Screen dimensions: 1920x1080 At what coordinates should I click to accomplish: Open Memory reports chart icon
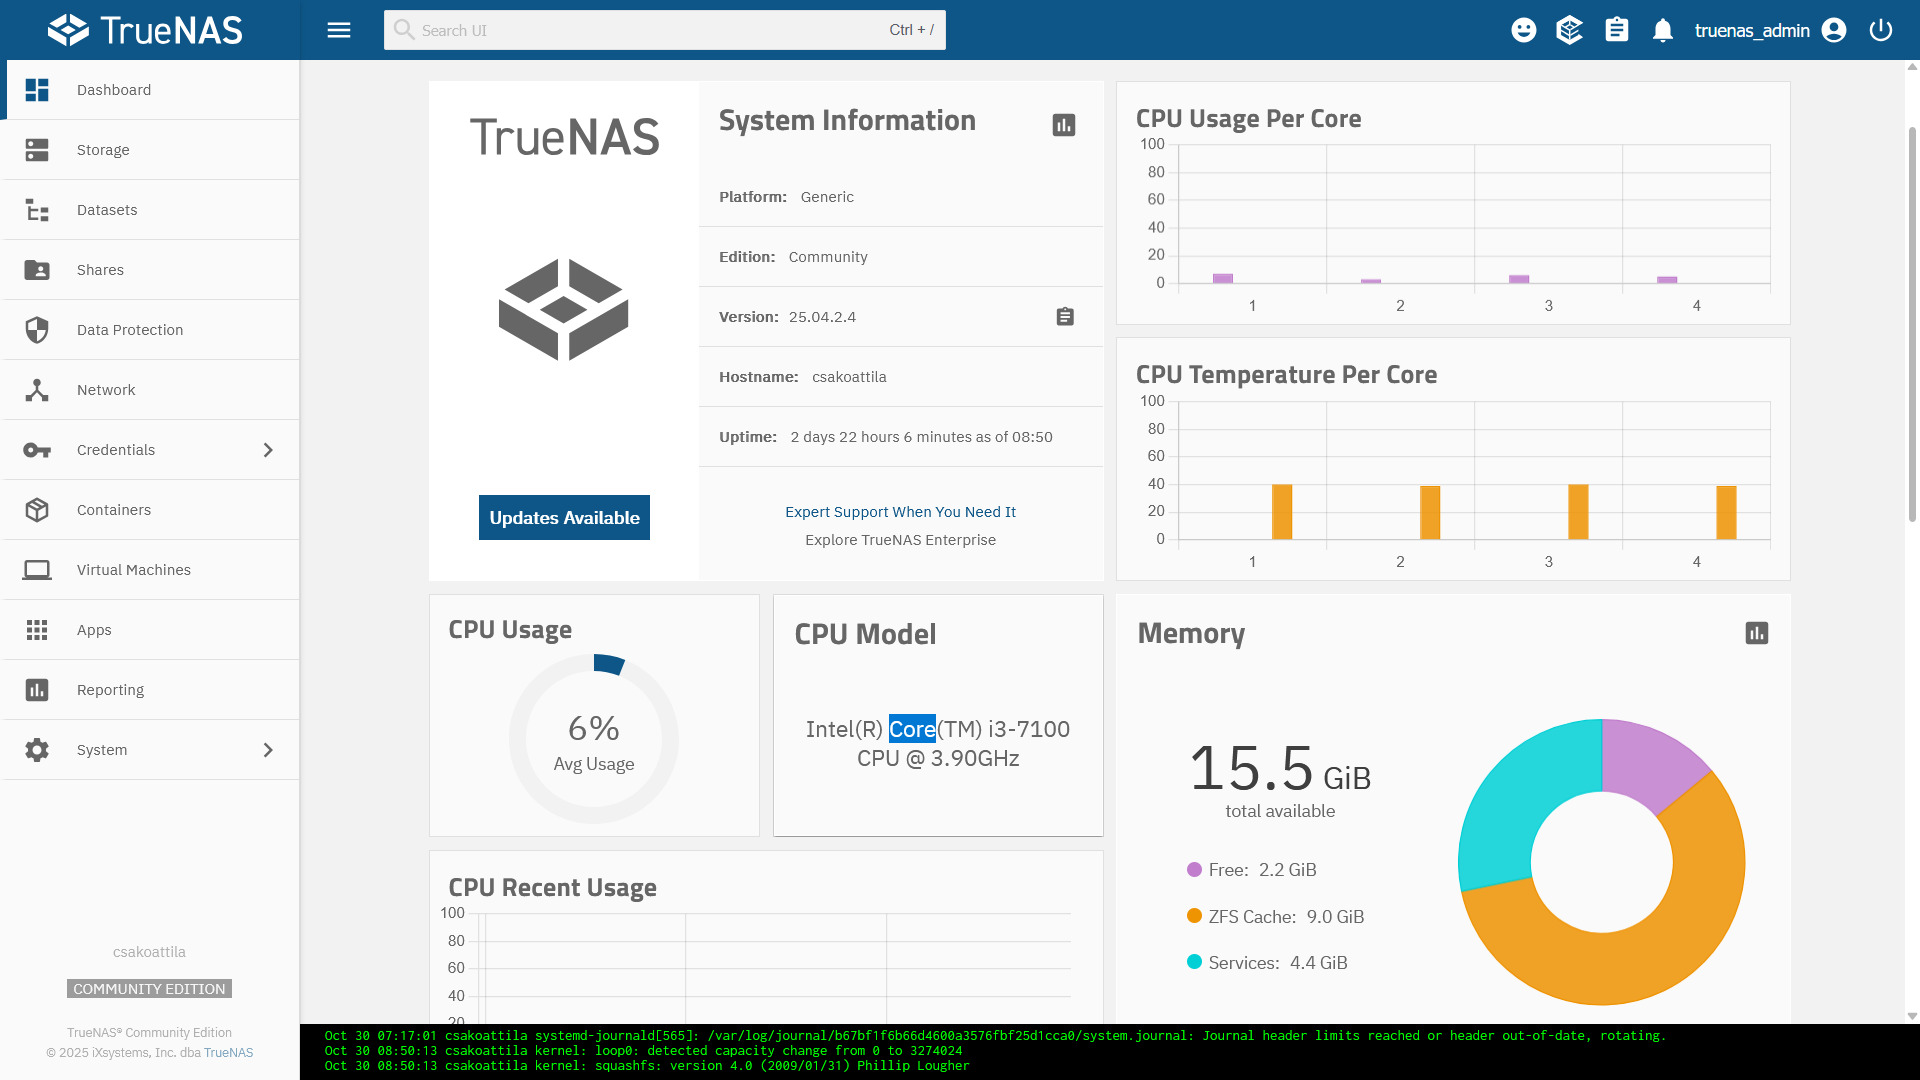coord(1756,633)
